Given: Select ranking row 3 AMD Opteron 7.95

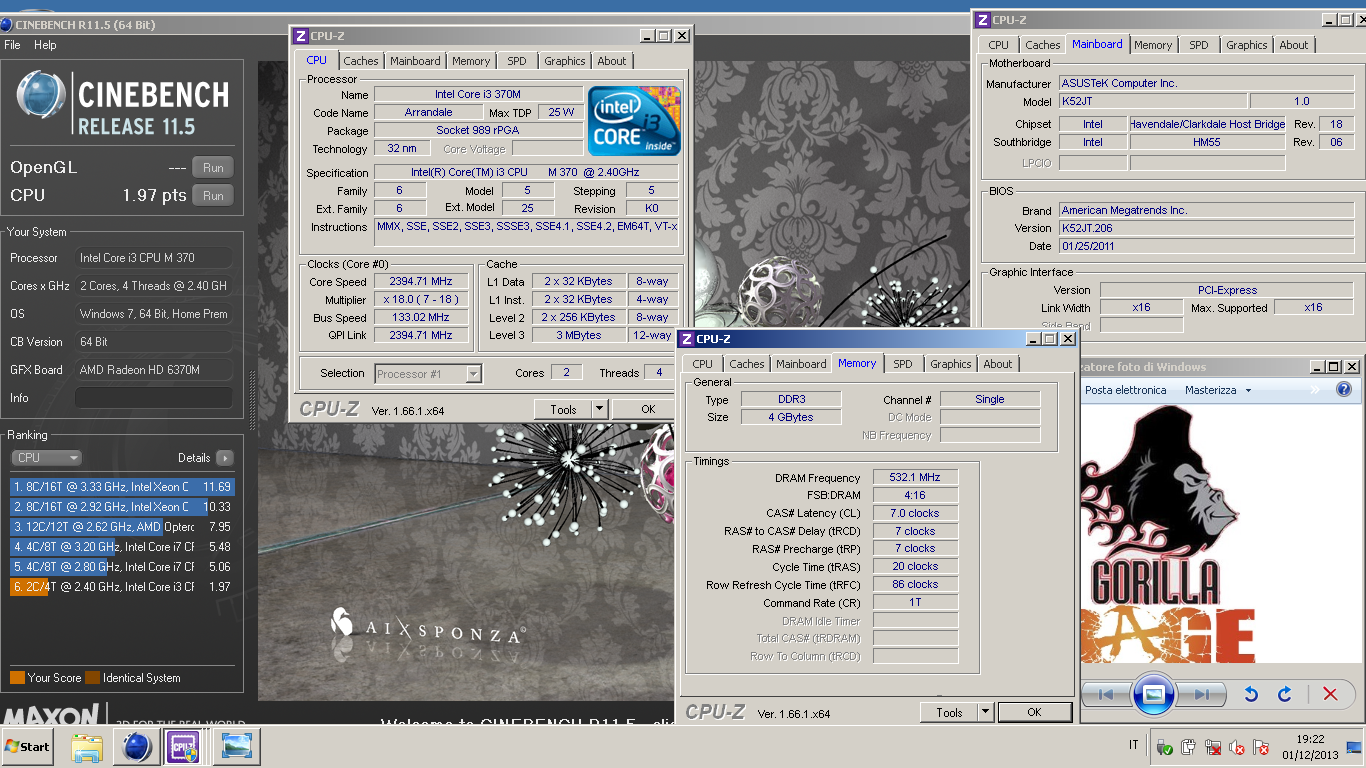Looking at the screenshot, I should (122, 527).
